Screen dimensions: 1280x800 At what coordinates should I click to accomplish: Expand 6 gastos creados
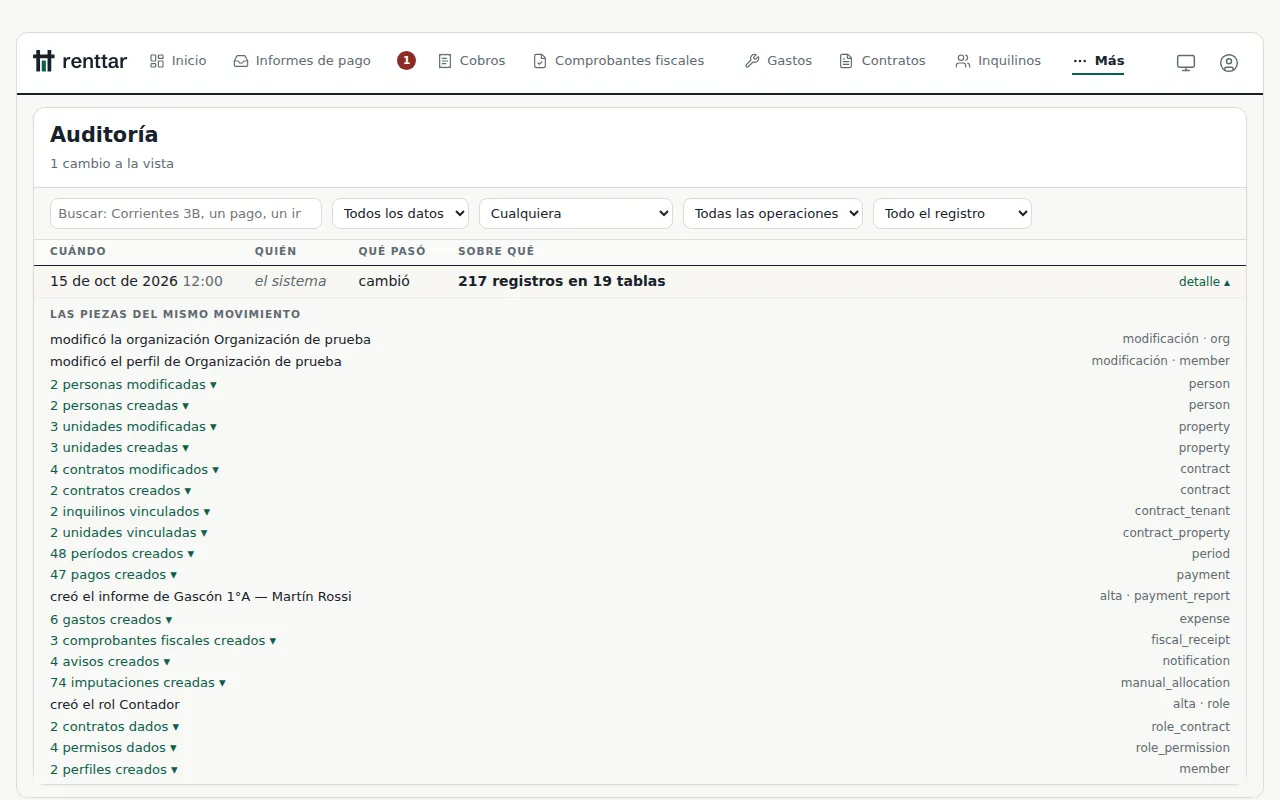tap(111, 620)
